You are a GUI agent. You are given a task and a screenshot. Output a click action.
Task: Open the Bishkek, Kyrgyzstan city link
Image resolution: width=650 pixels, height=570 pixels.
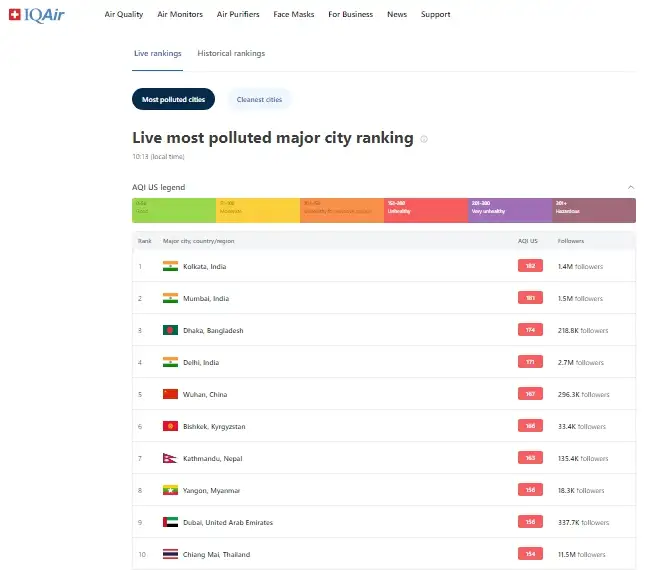[214, 426]
